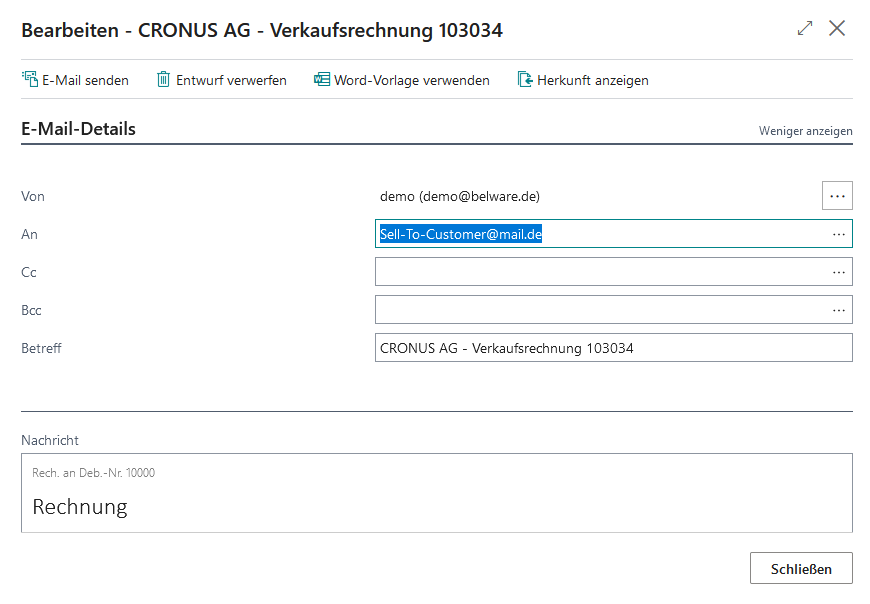Click the Herkunft anzeigen icon
The width and height of the screenshot is (870, 604).
pos(525,80)
